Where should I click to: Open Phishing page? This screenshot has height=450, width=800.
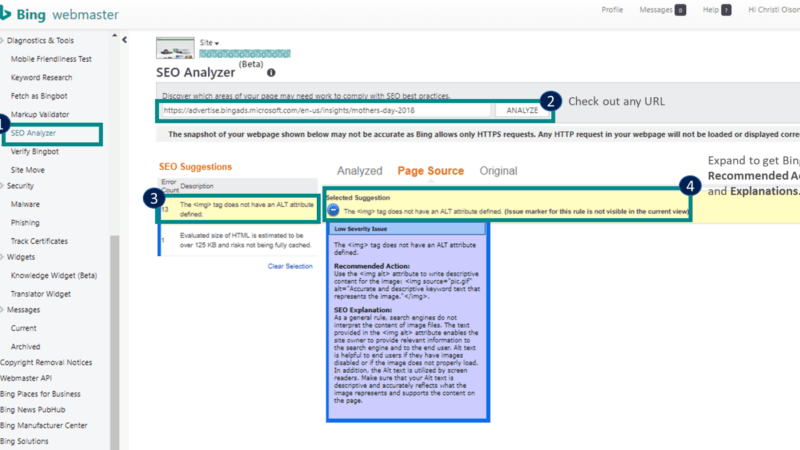pos(25,222)
